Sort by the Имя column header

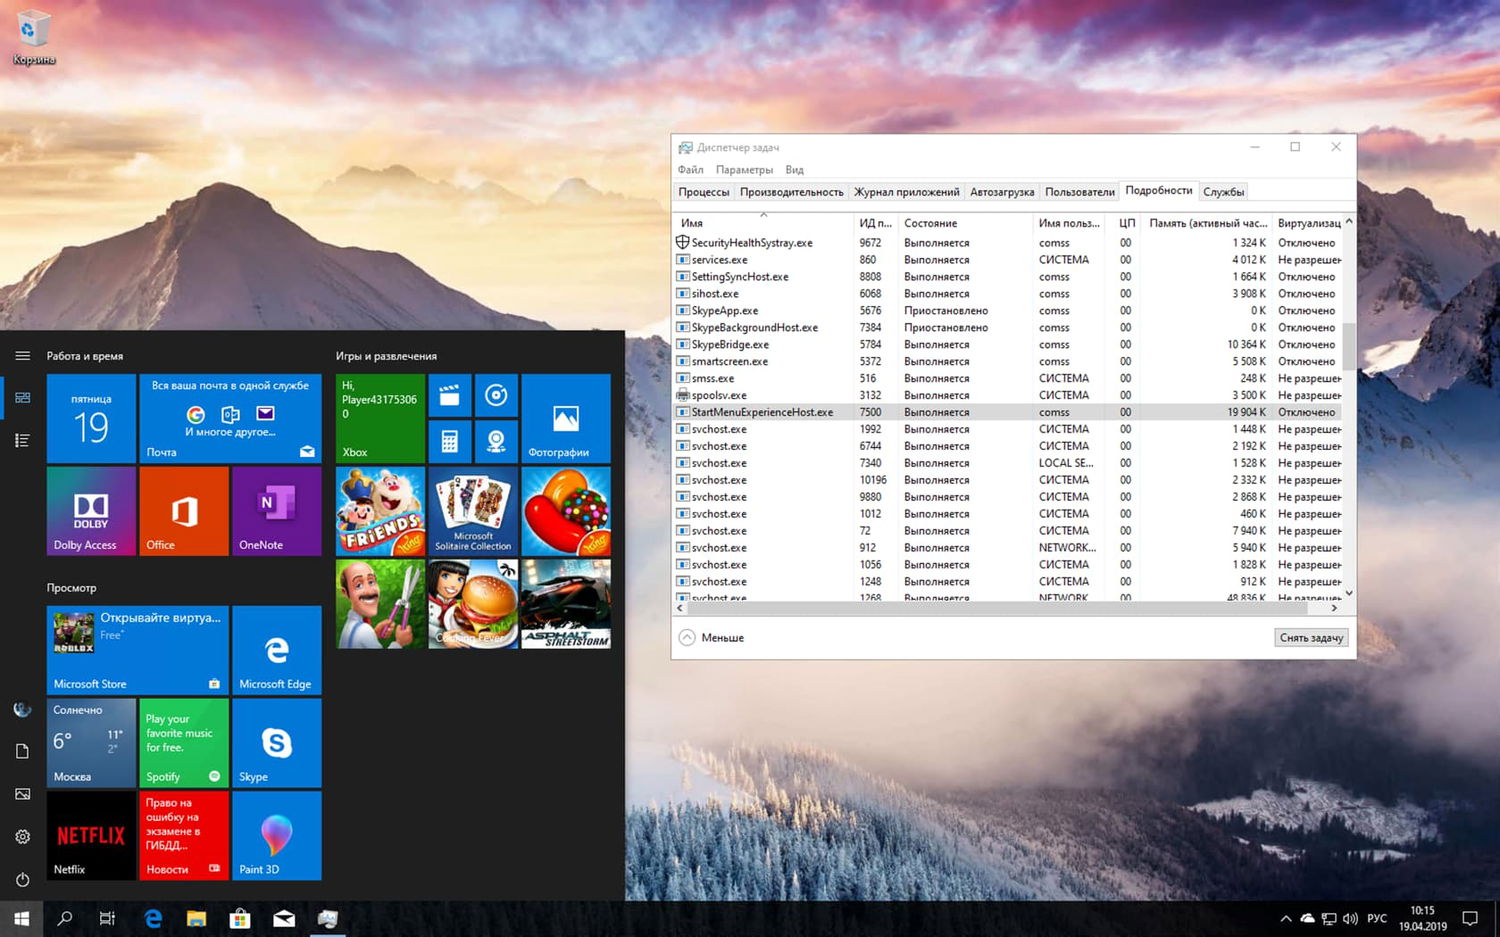click(764, 223)
